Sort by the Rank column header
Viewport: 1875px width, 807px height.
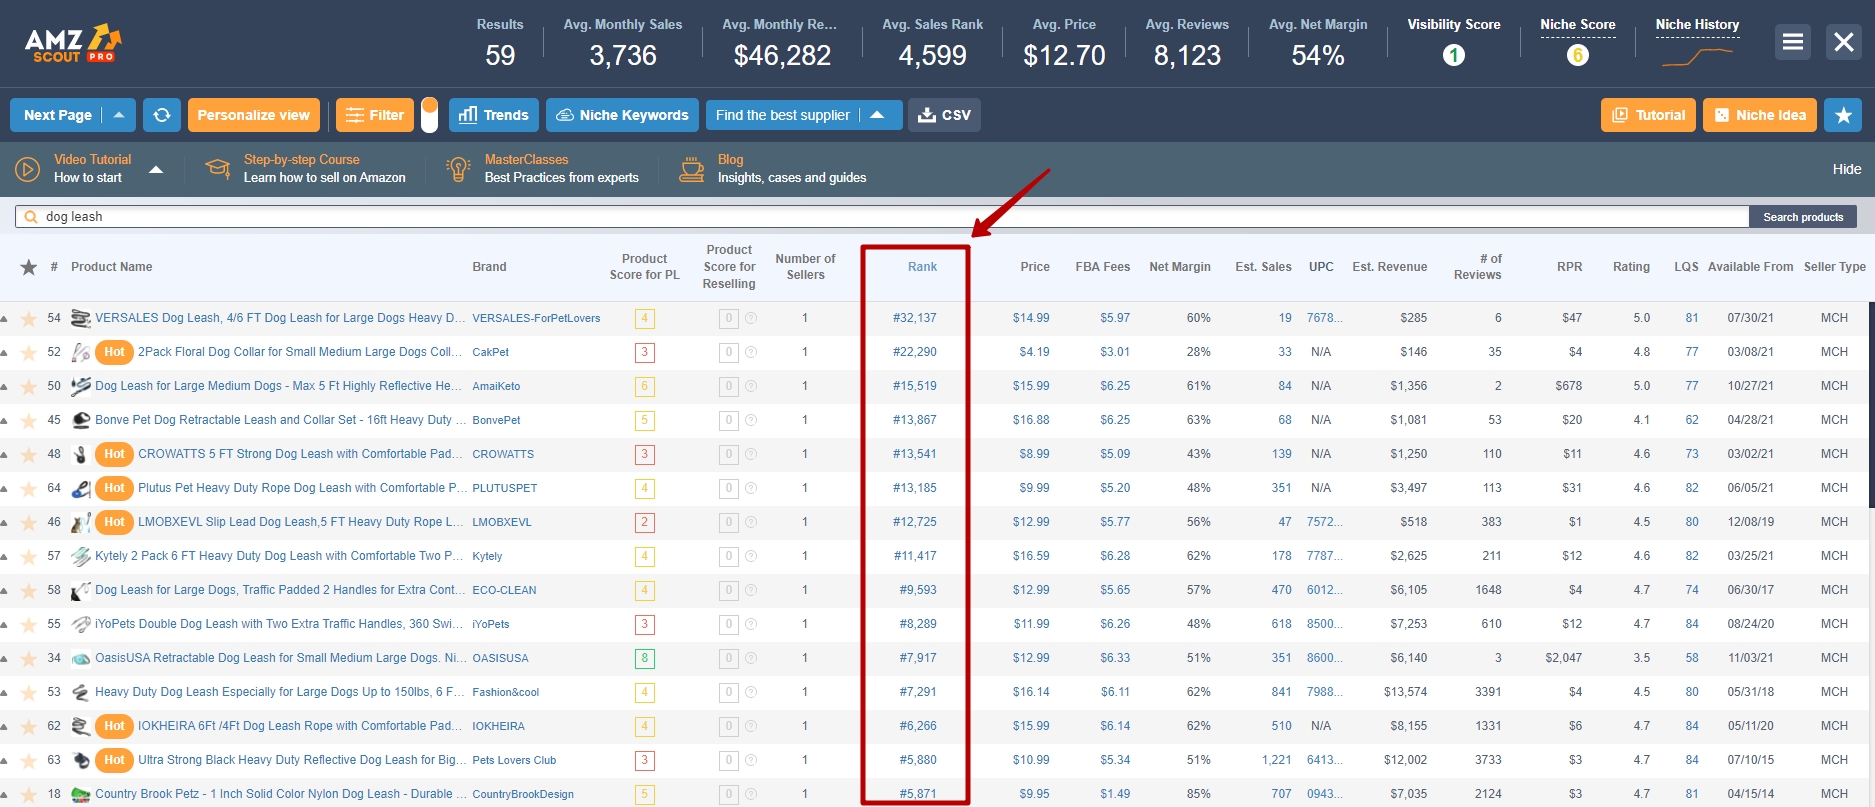tap(922, 267)
